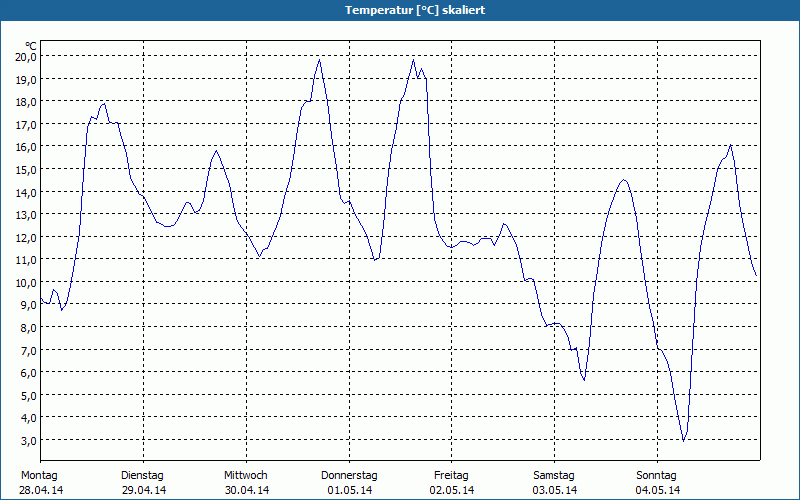
Task: Click the 20,0 y-axis value label
Action: [25, 56]
